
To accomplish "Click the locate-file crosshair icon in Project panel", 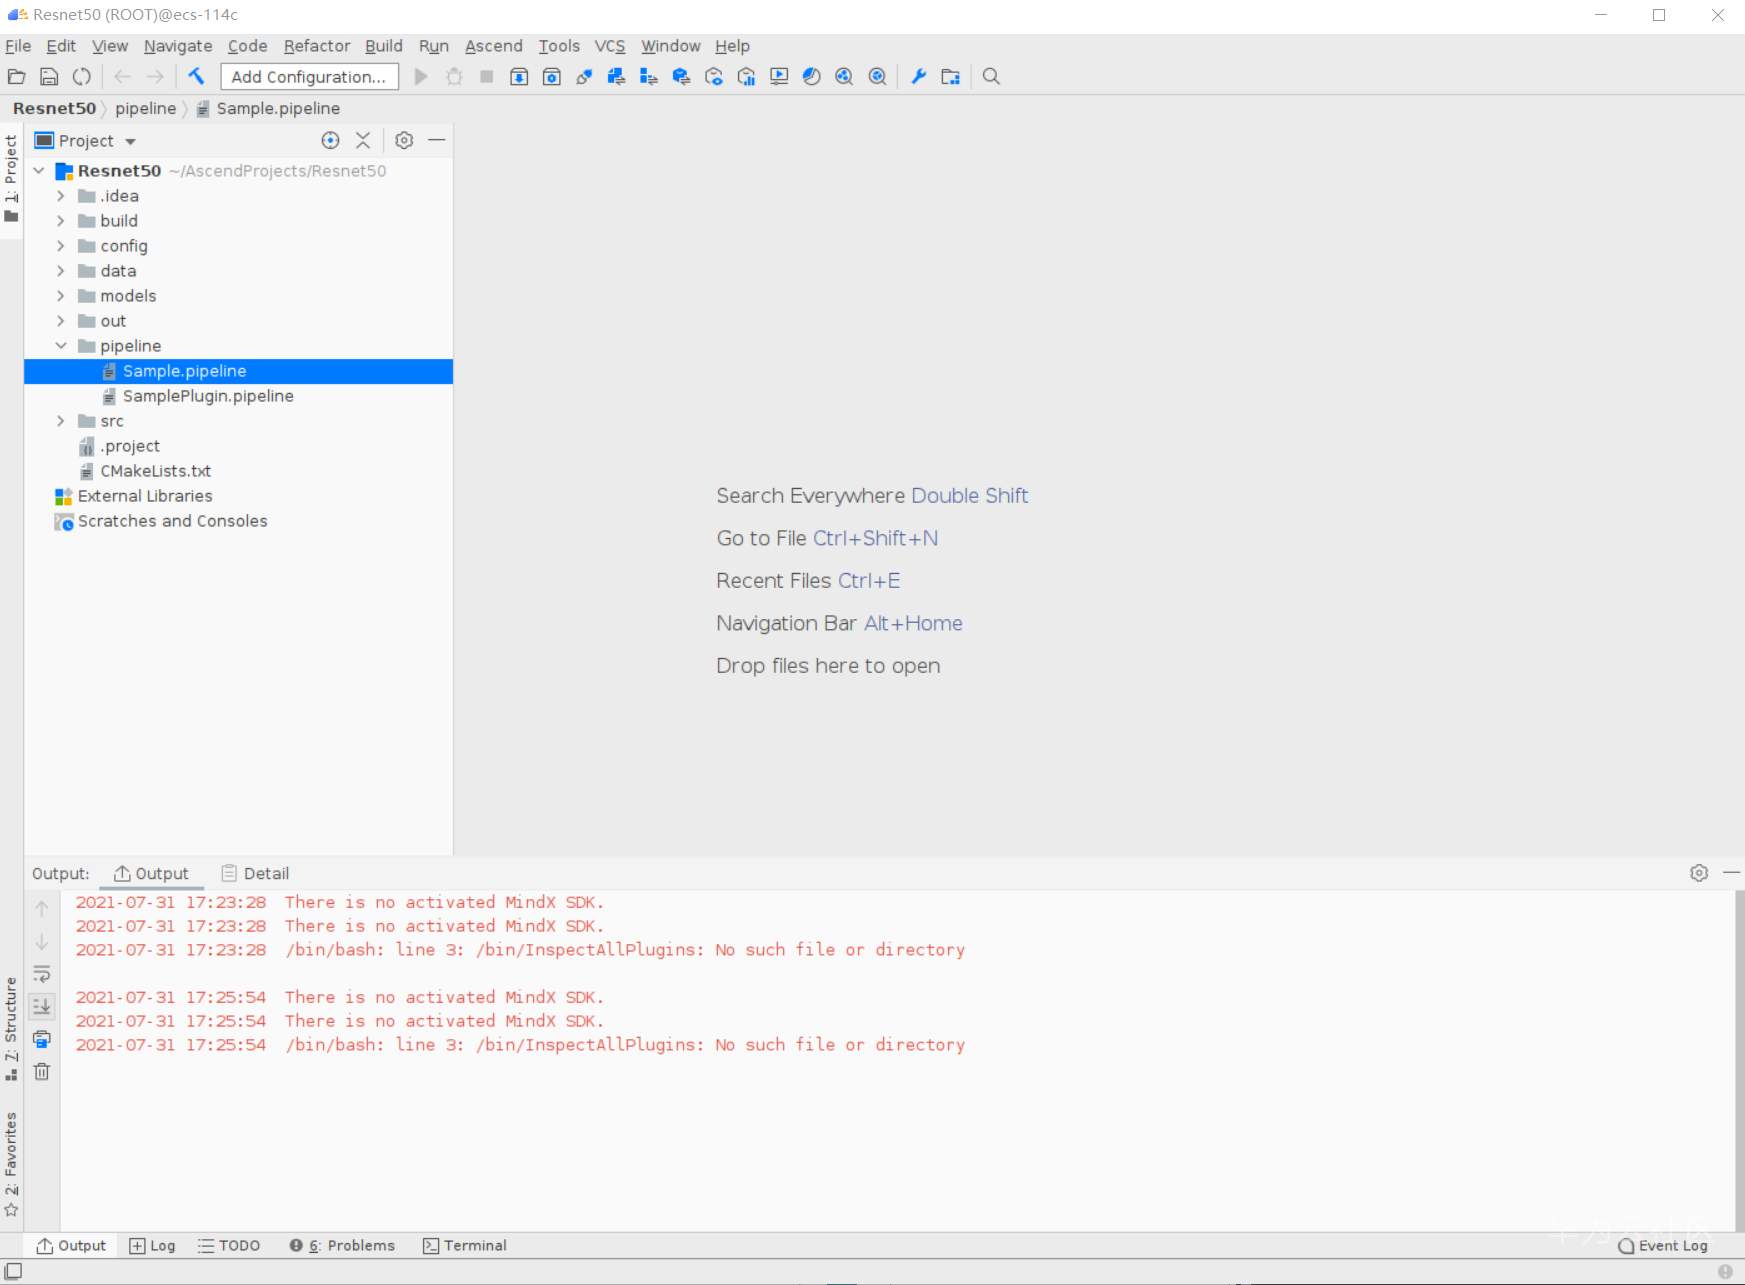I will [x=330, y=141].
